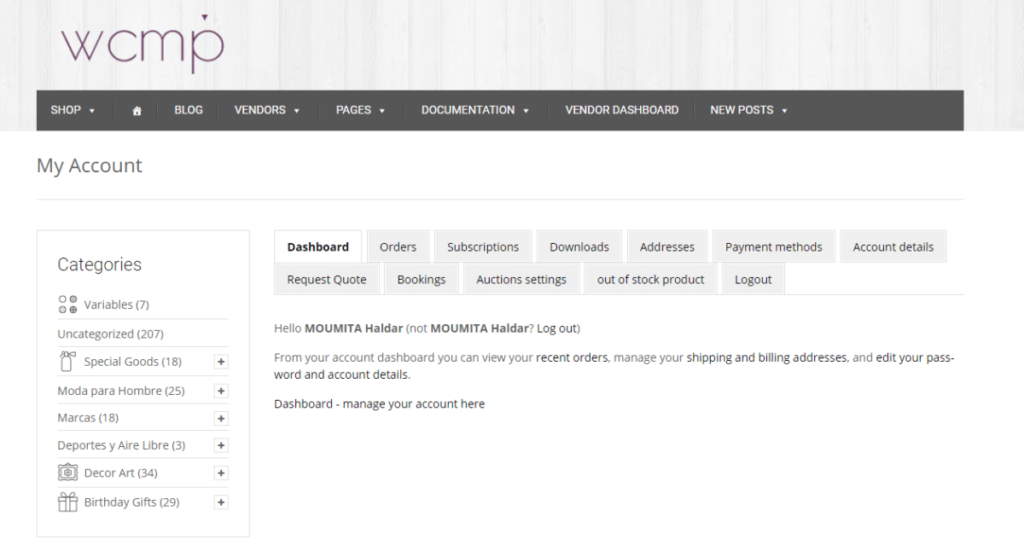Open the Request Quote tab

point(327,279)
